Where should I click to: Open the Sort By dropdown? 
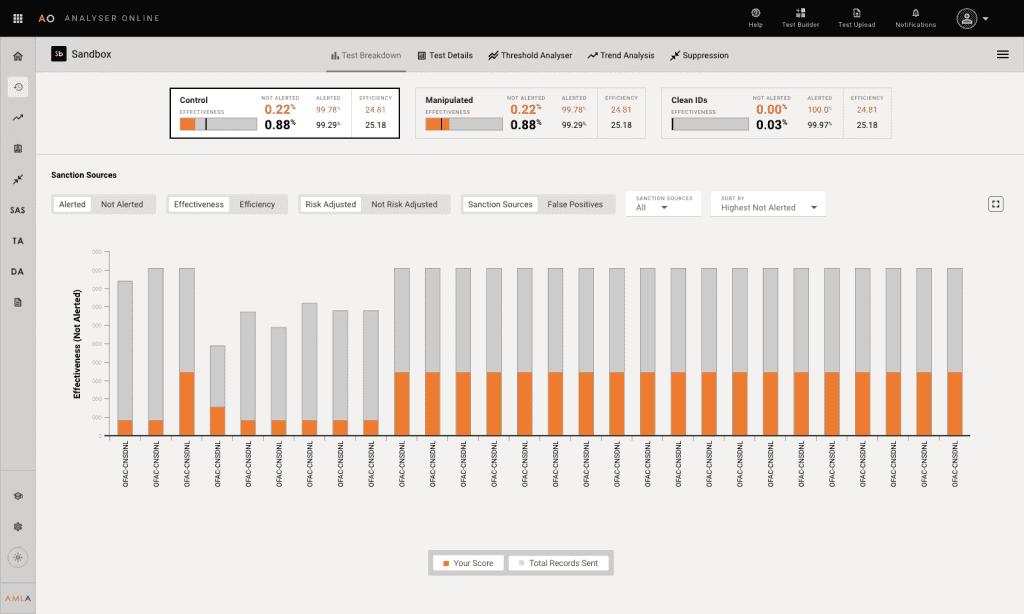point(767,204)
